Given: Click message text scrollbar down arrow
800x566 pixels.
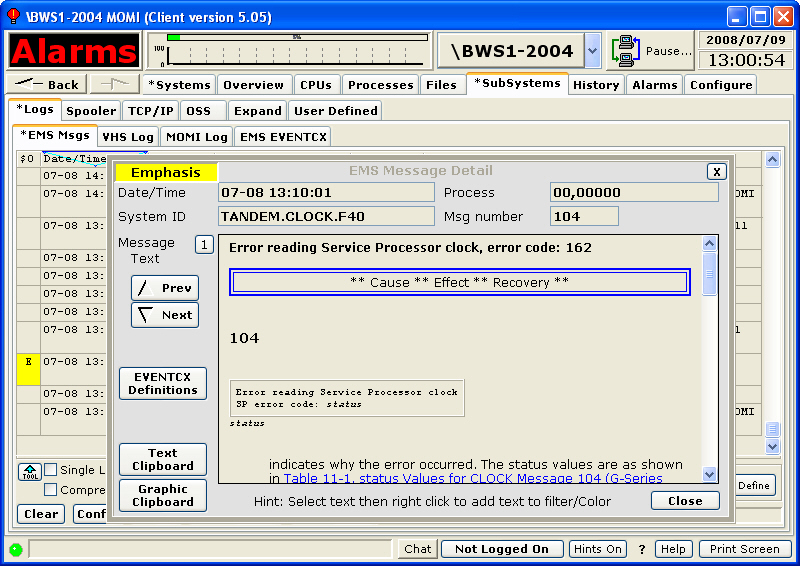Looking at the screenshot, I should click(x=710, y=475).
